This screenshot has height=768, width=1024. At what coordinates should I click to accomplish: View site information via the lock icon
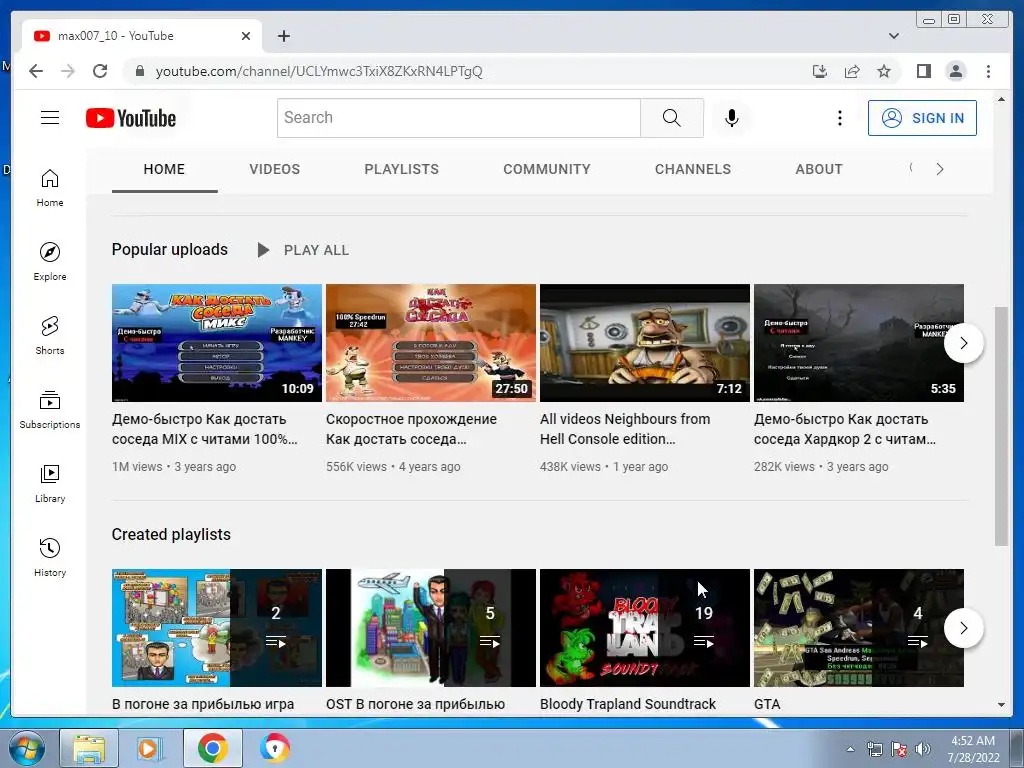pyautogui.click(x=139, y=71)
